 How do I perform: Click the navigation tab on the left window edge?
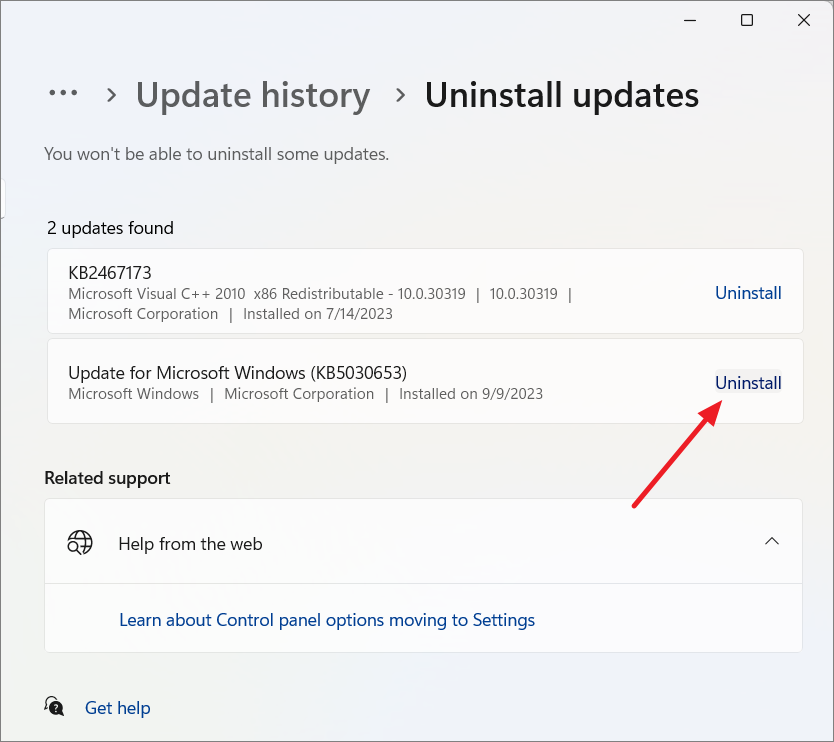pos(4,198)
